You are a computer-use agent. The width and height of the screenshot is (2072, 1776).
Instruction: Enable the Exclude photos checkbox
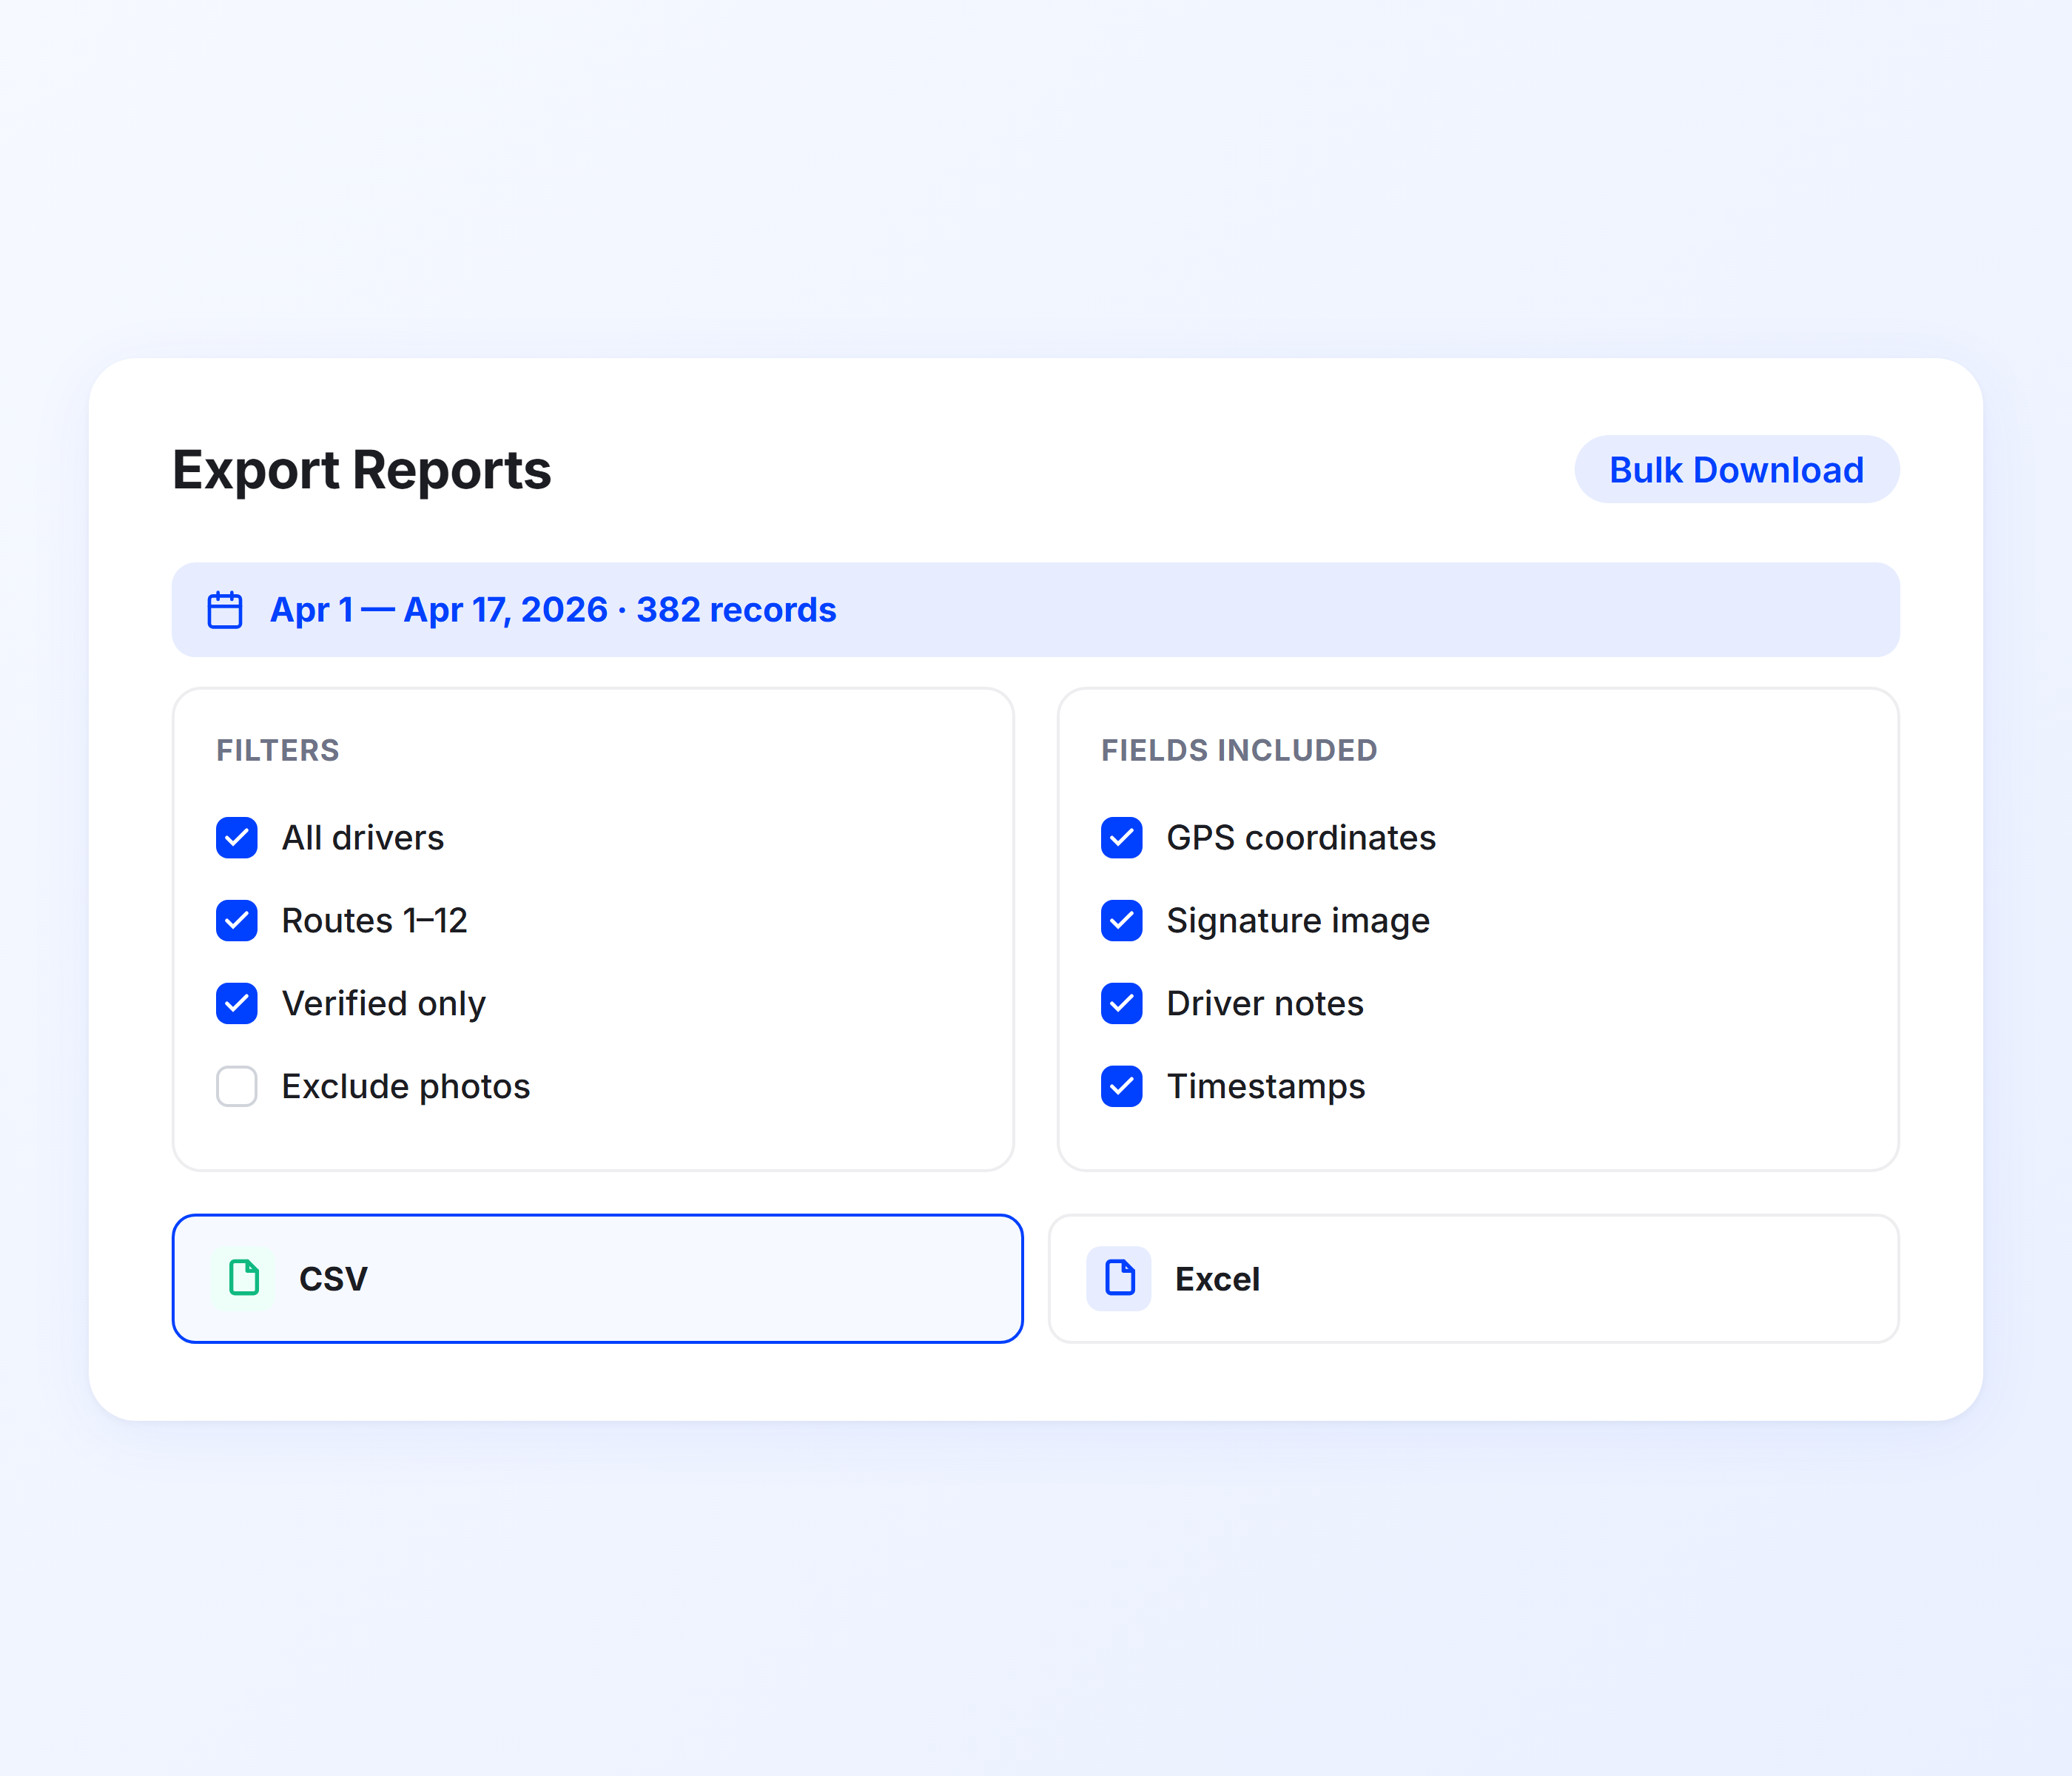(x=237, y=1087)
